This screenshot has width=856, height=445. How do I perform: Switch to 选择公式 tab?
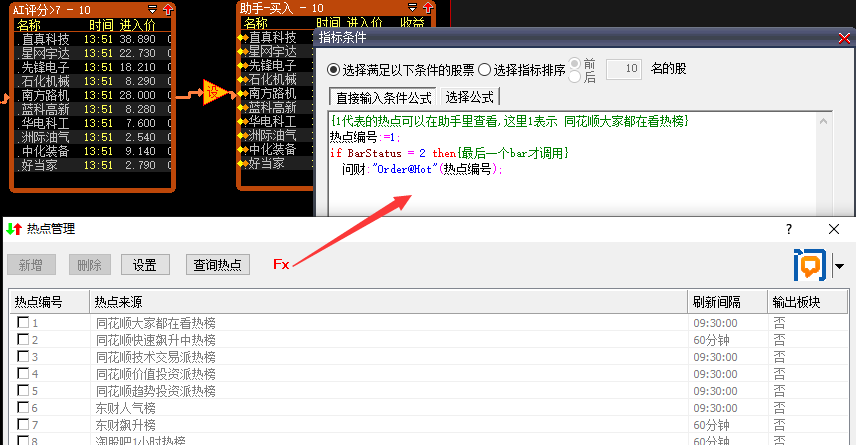point(470,97)
